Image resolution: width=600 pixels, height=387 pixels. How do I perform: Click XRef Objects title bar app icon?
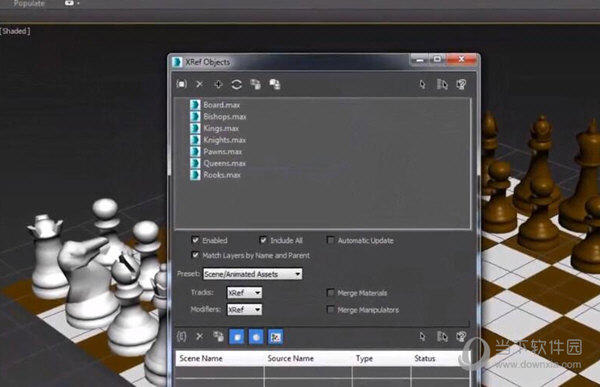click(x=177, y=62)
